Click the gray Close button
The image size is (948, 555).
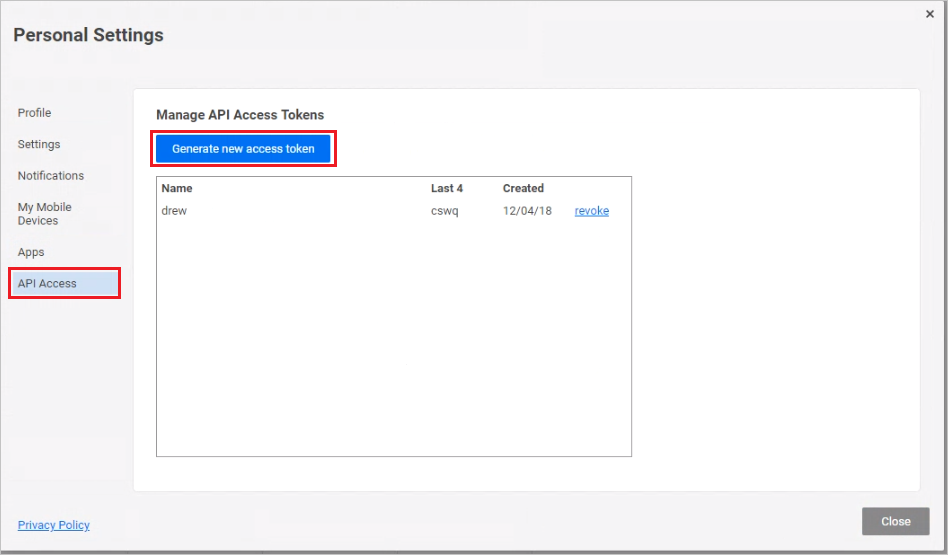tap(895, 521)
